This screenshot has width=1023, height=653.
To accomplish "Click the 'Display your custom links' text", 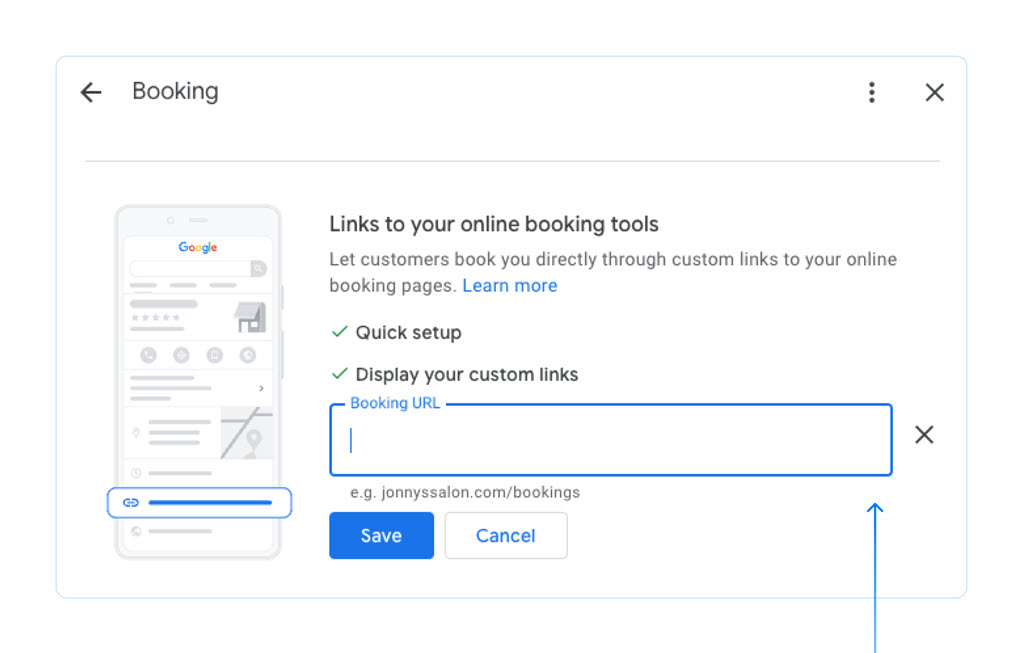I will [x=466, y=374].
